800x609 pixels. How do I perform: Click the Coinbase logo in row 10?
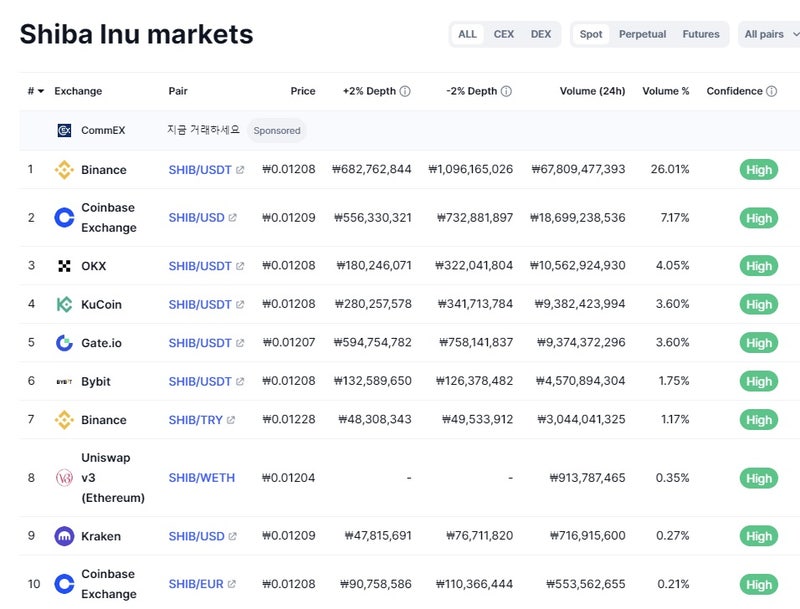(x=64, y=584)
